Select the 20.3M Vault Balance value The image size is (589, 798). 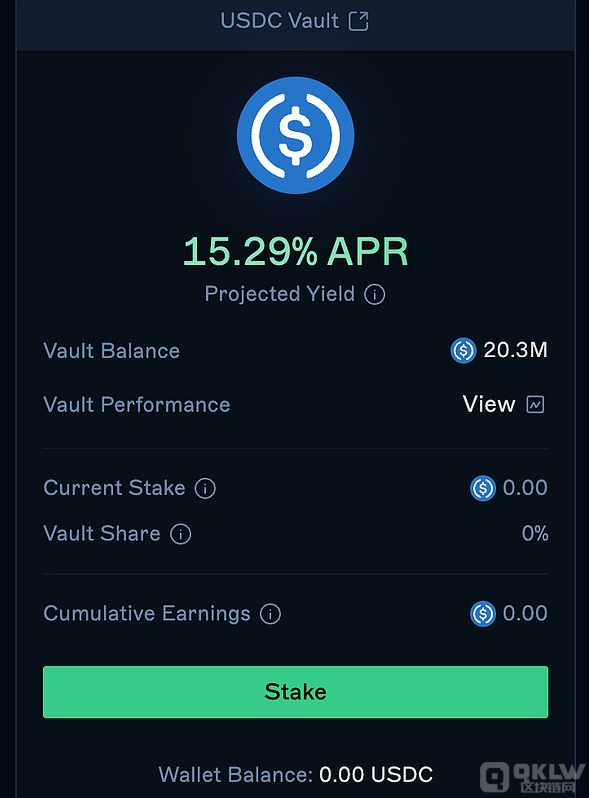pos(515,350)
